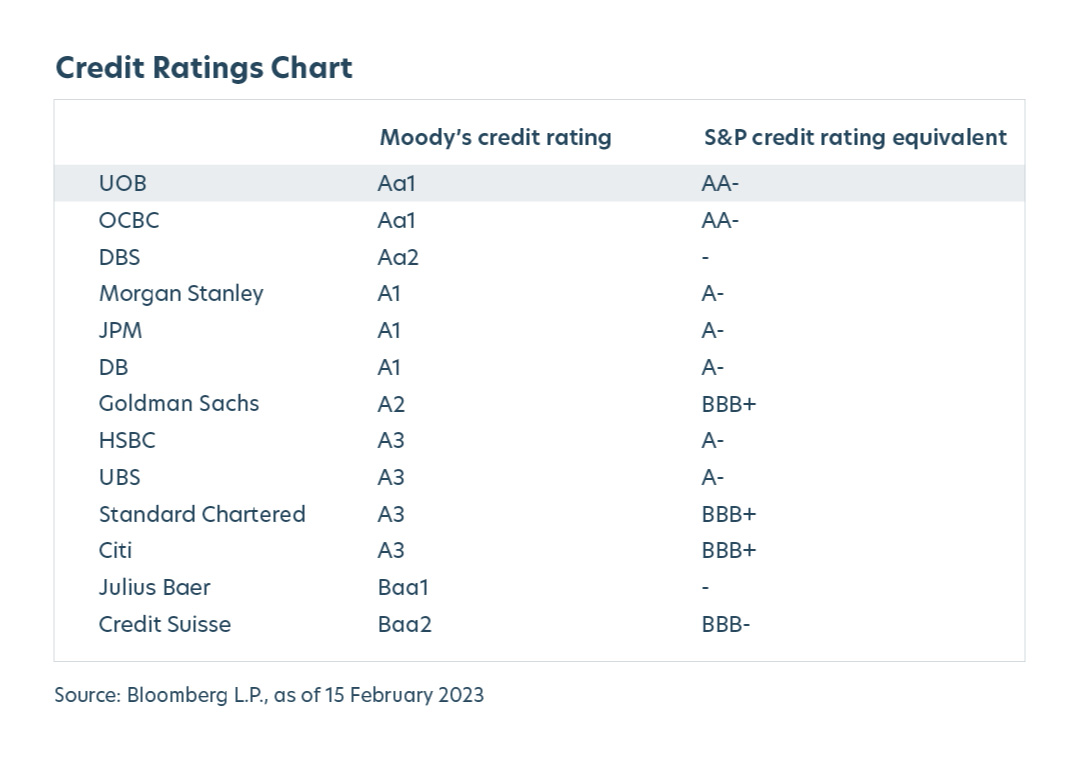Click the Aa2 Moody's rating for DBS
The width and height of the screenshot is (1080, 760).
[398, 257]
